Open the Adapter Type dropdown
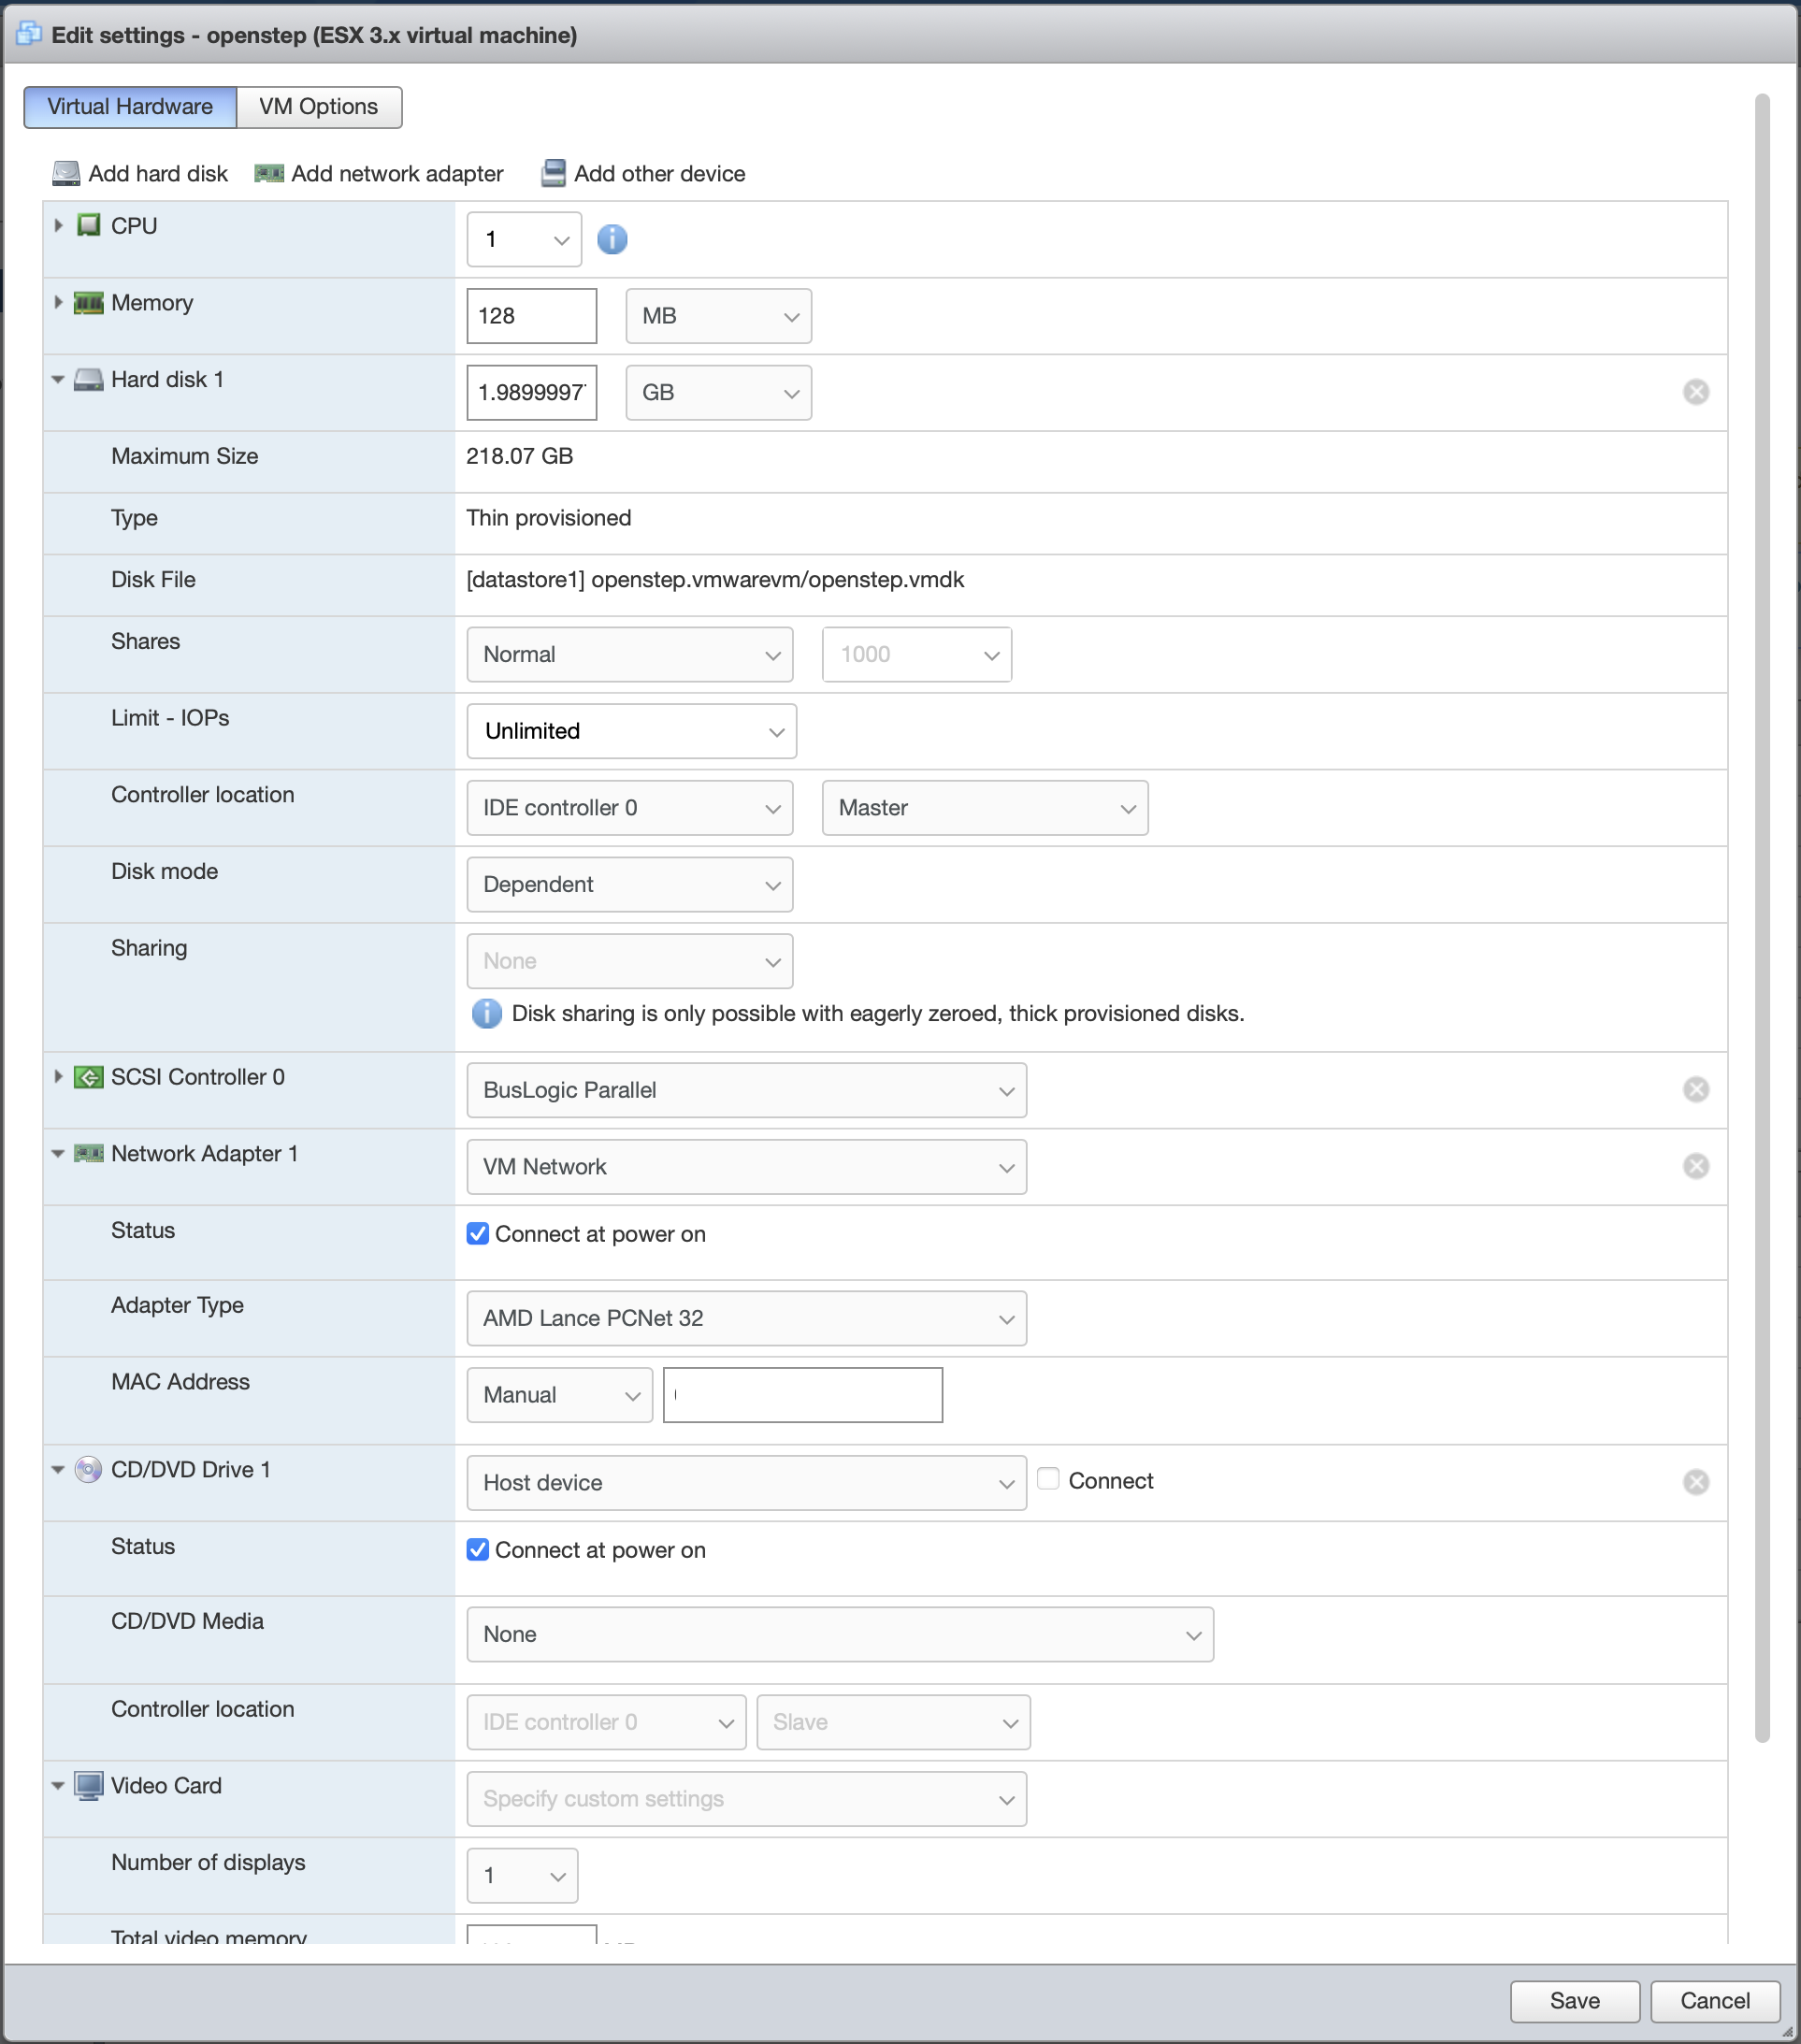This screenshot has height=2044, width=1801. click(746, 1319)
